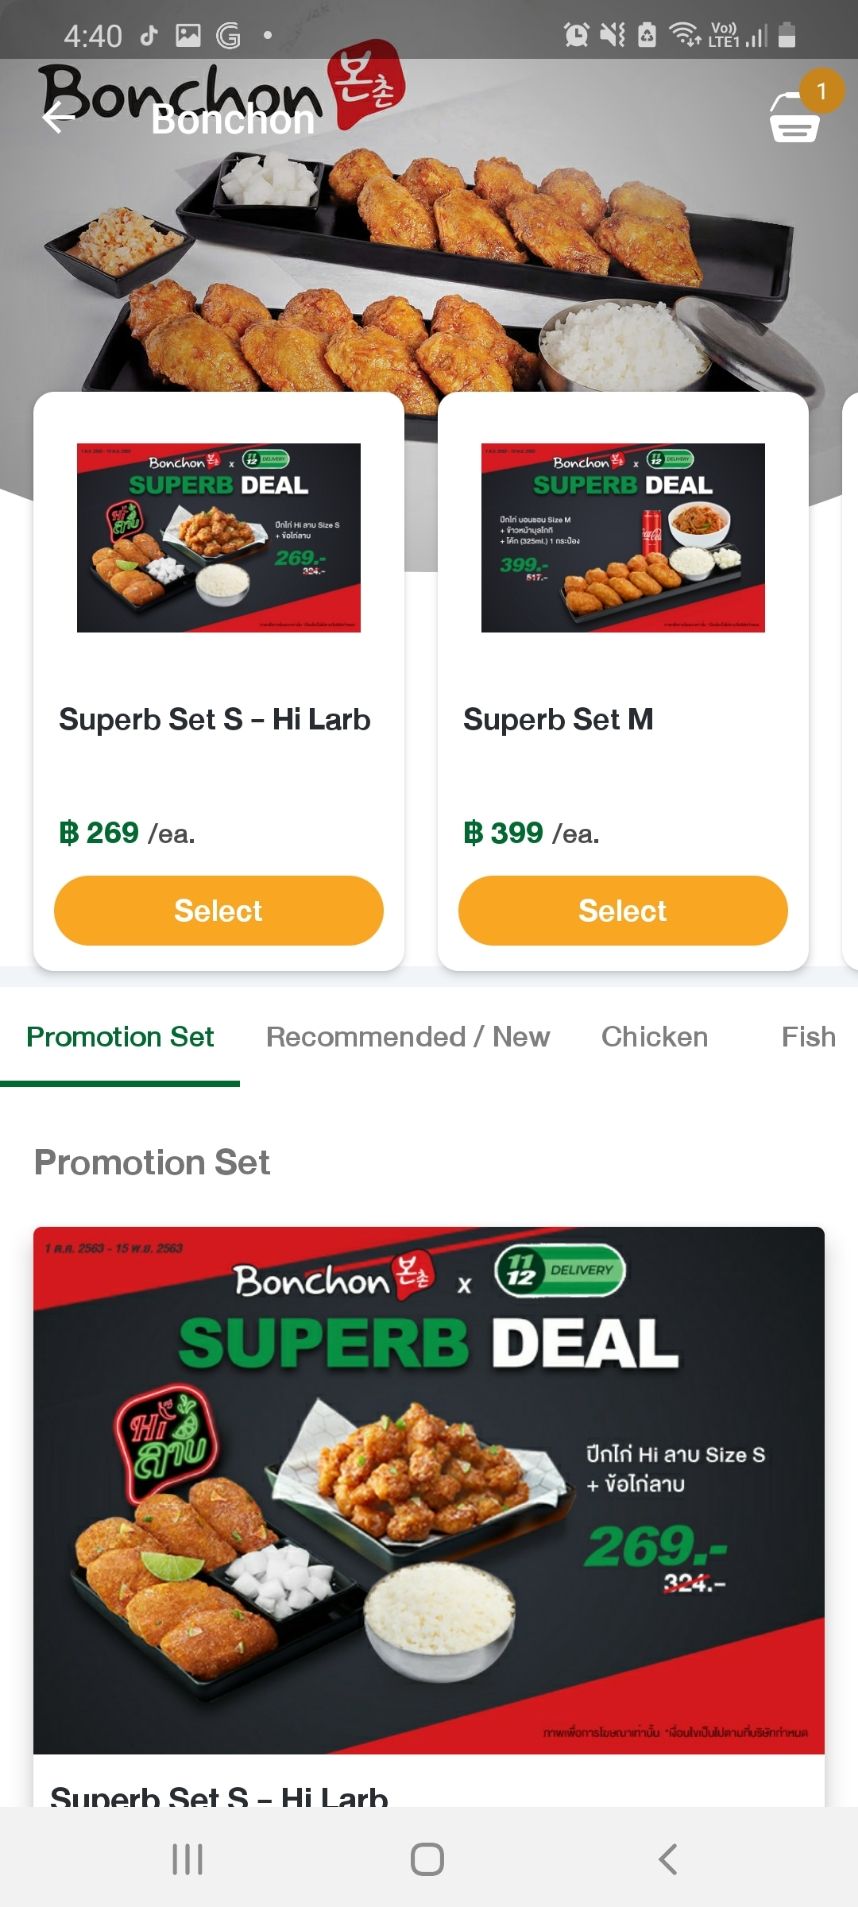Open the shopping basket icon
This screenshot has height=1907, width=858.
click(x=794, y=118)
